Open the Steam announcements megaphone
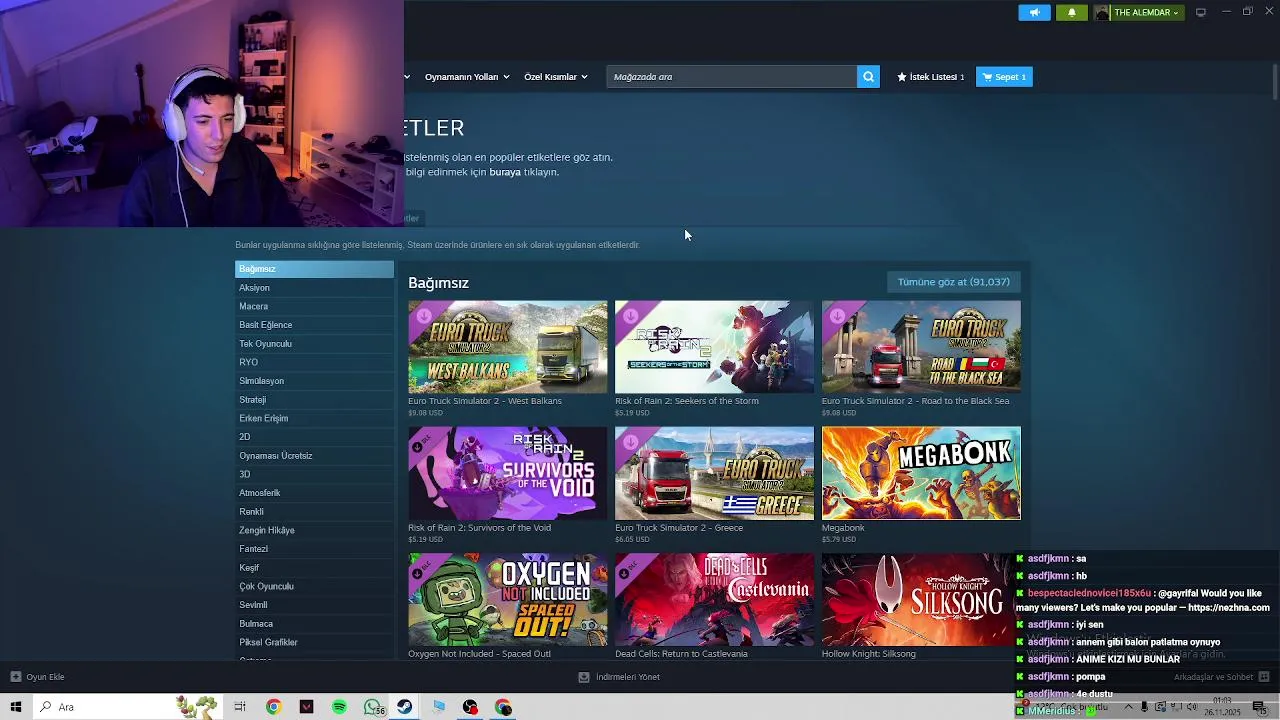This screenshot has width=1280, height=720. (1034, 13)
